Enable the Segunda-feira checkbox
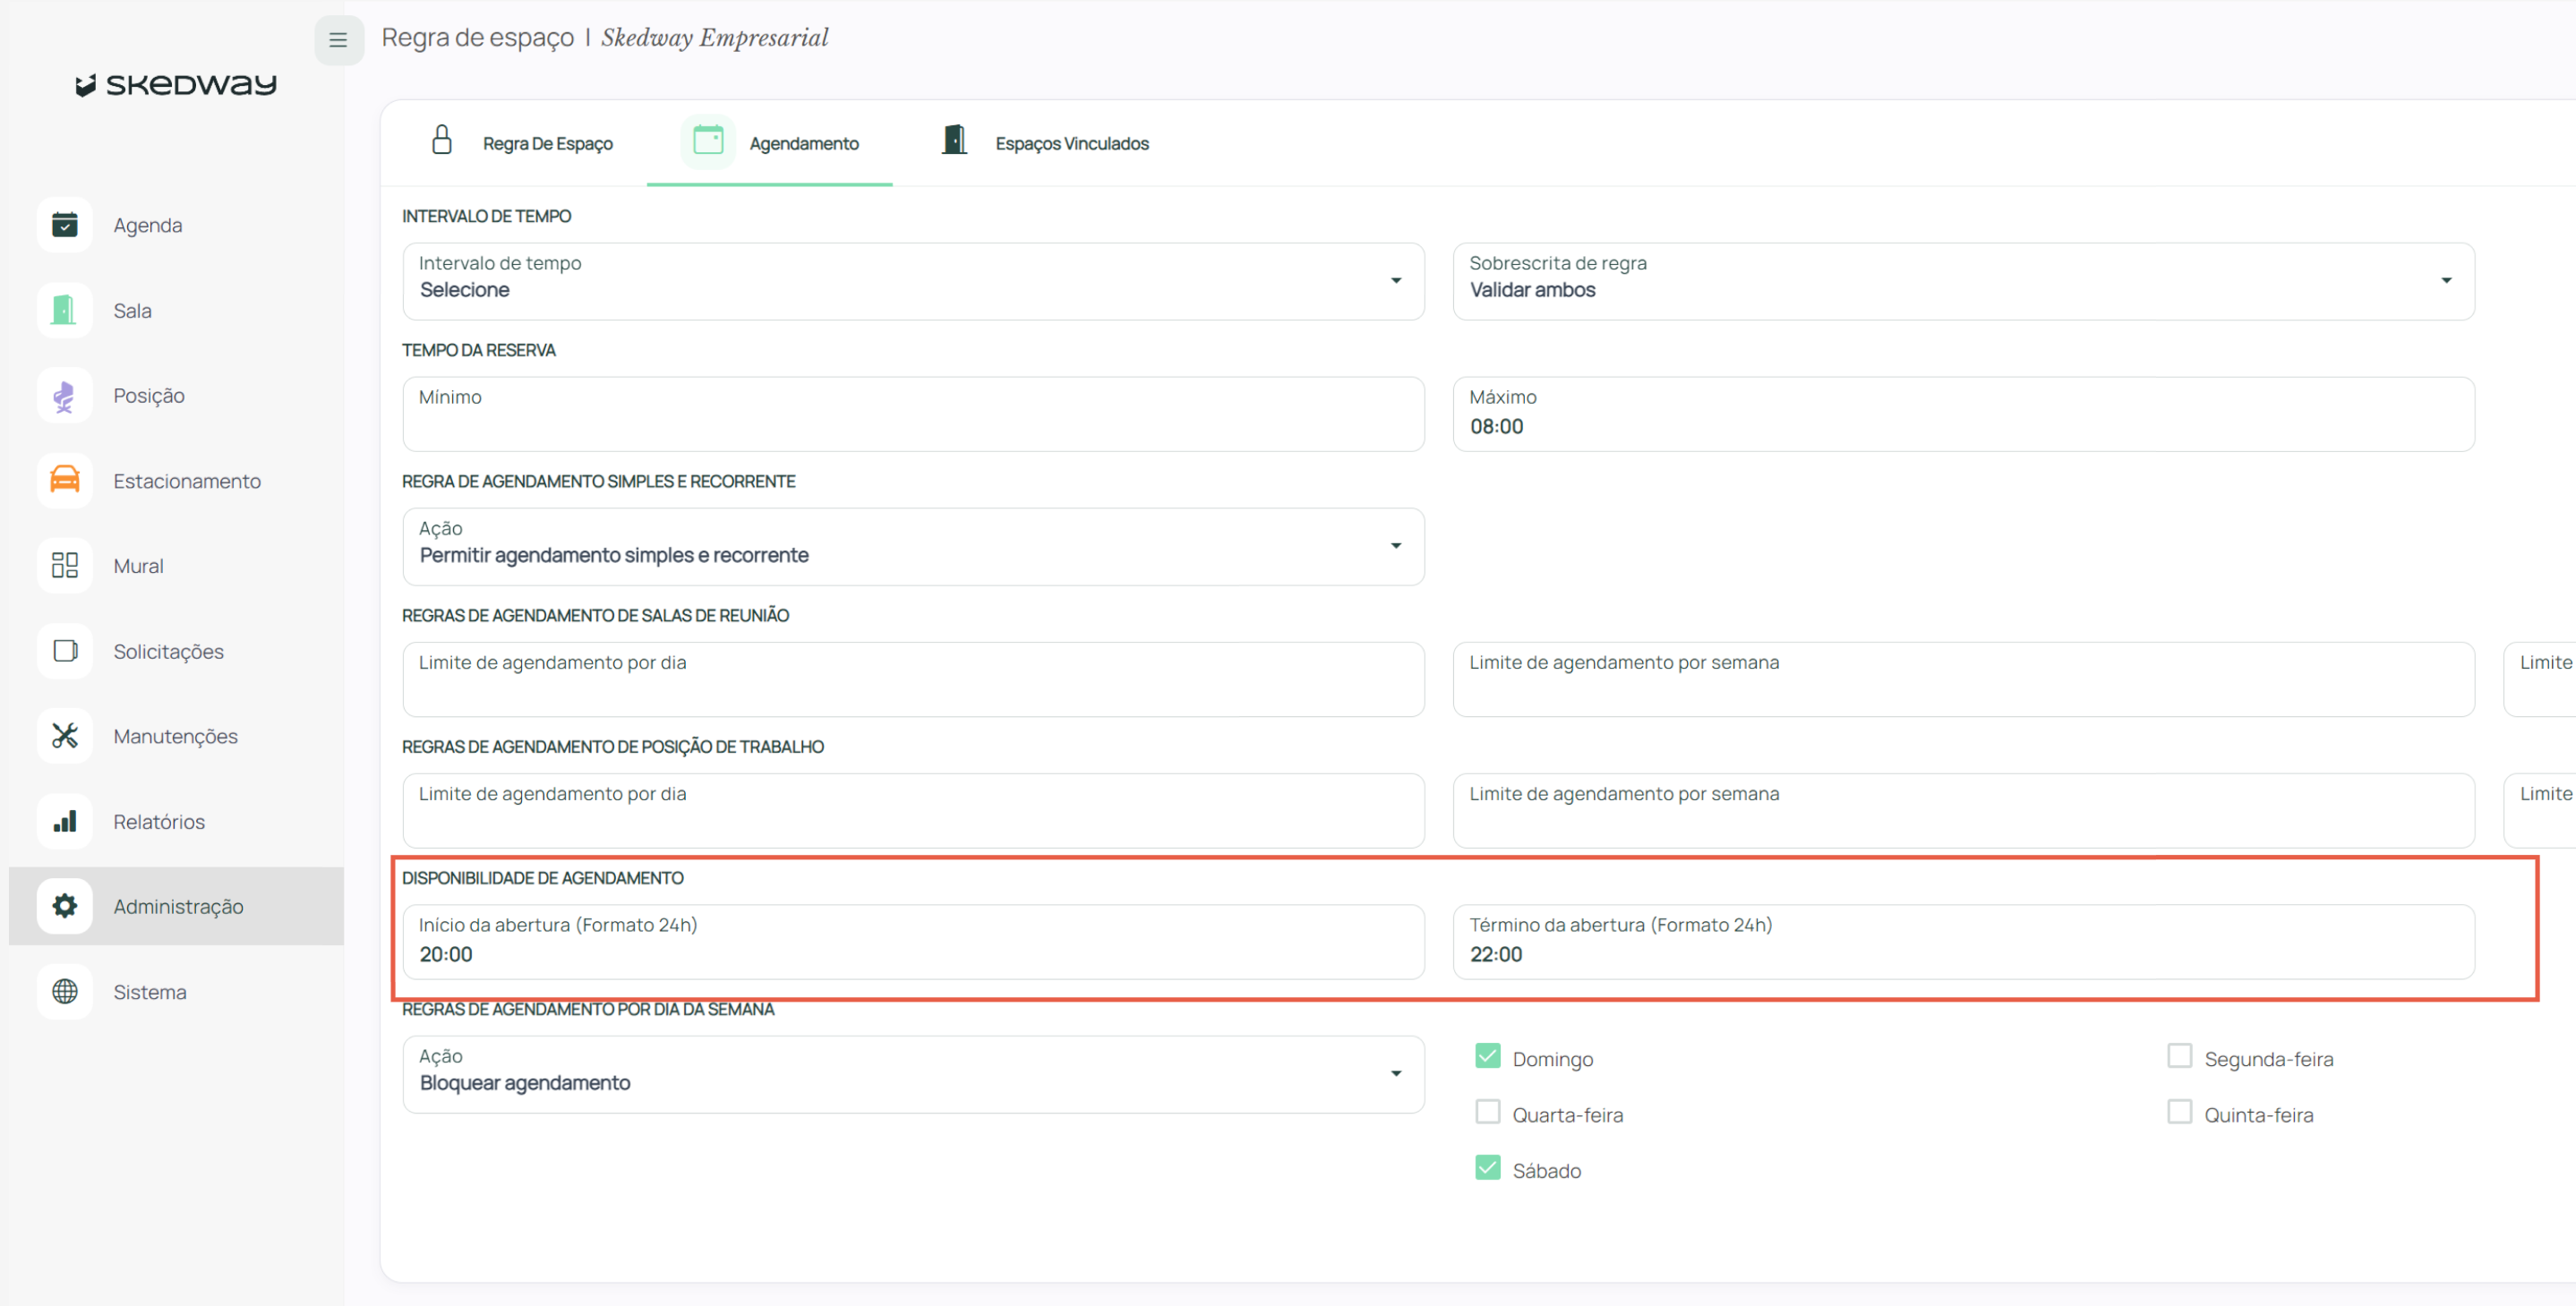The height and width of the screenshot is (1306, 2576). point(2179,1057)
